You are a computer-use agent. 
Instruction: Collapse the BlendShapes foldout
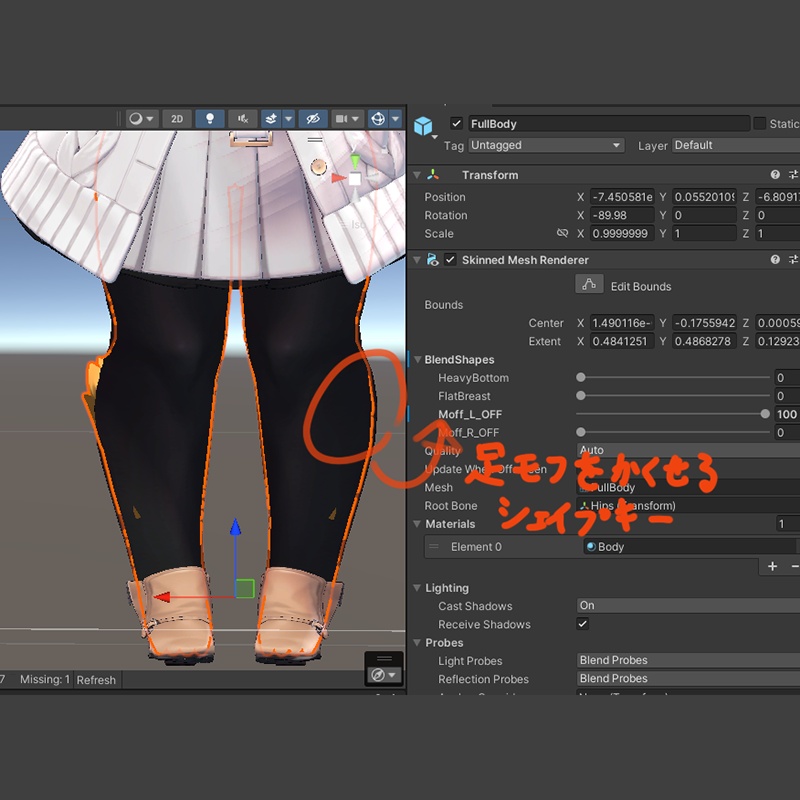[x=417, y=360]
